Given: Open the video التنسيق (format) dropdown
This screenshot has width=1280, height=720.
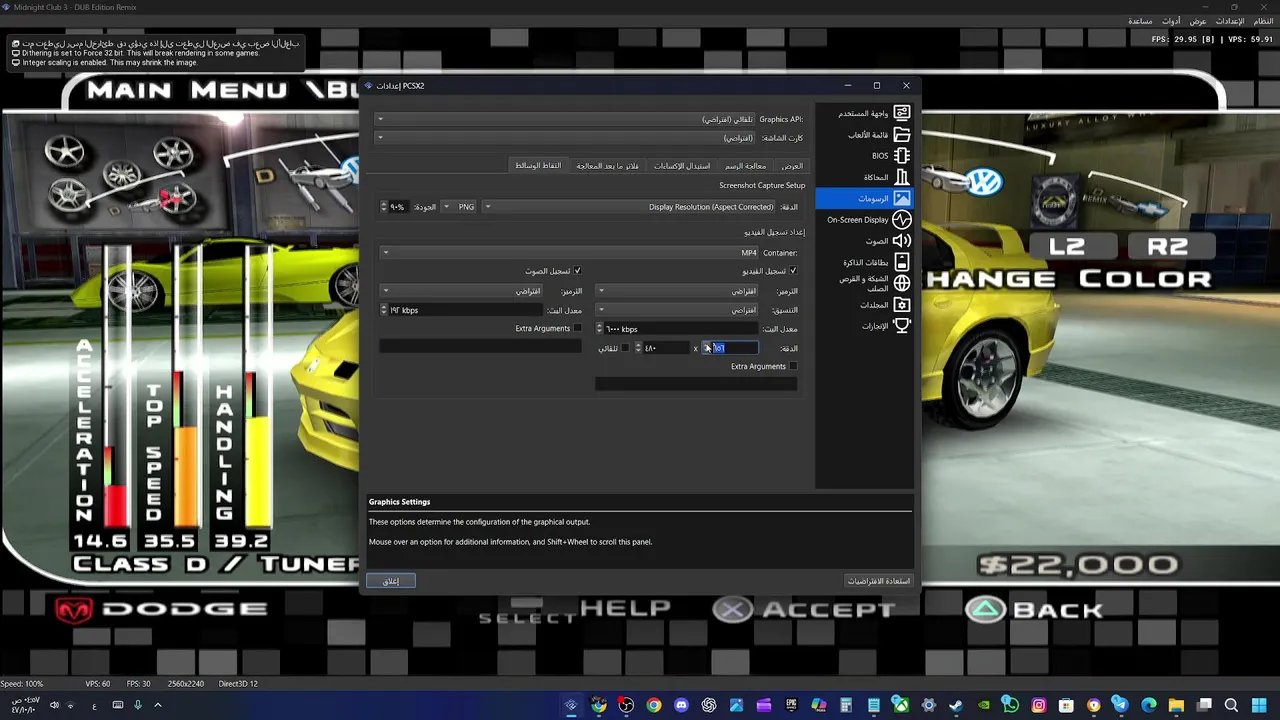Looking at the screenshot, I should [677, 310].
